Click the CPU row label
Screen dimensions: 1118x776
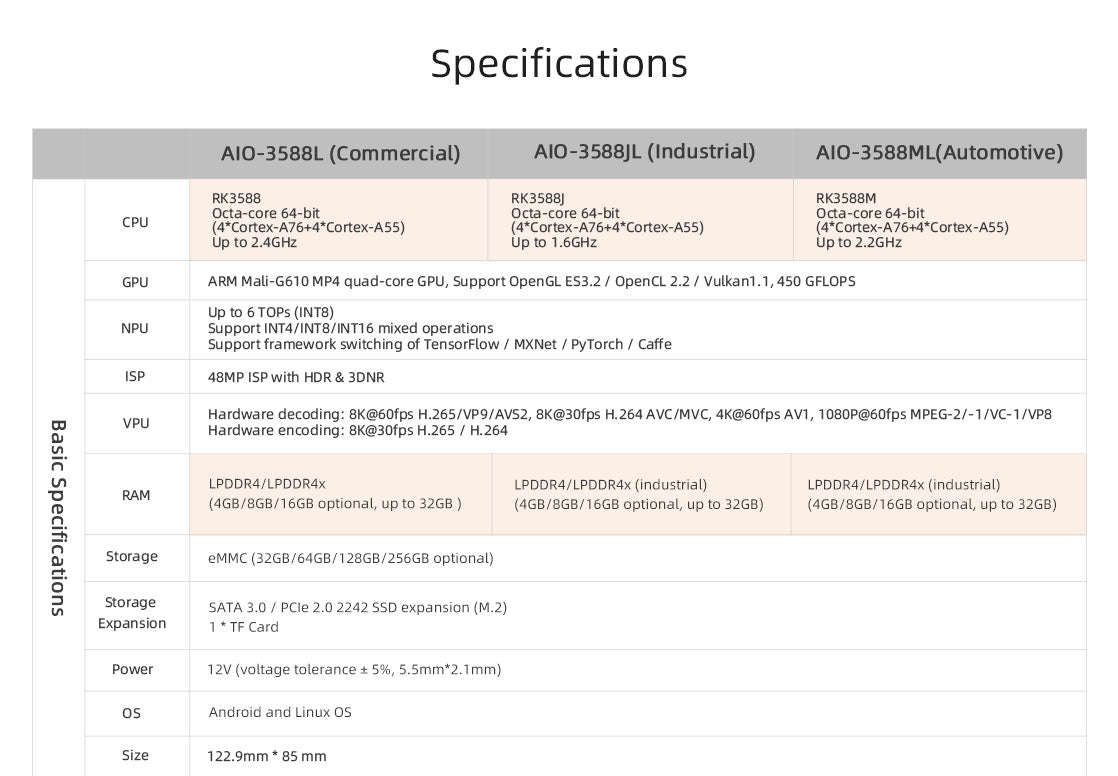coord(135,222)
